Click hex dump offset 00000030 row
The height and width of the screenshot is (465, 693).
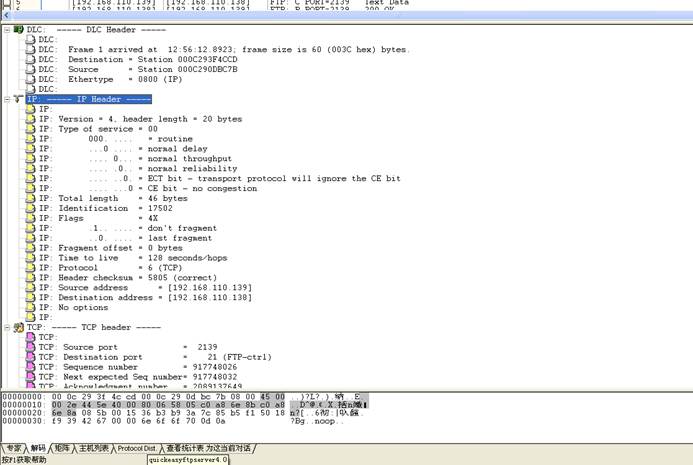[x=173, y=421]
